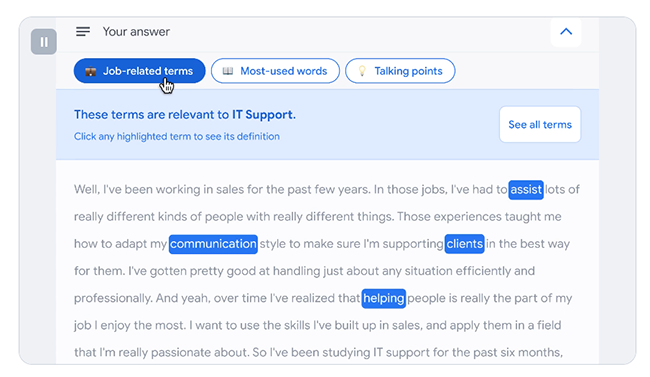Click "These terms are relevant to IT Support" heading

click(x=185, y=114)
